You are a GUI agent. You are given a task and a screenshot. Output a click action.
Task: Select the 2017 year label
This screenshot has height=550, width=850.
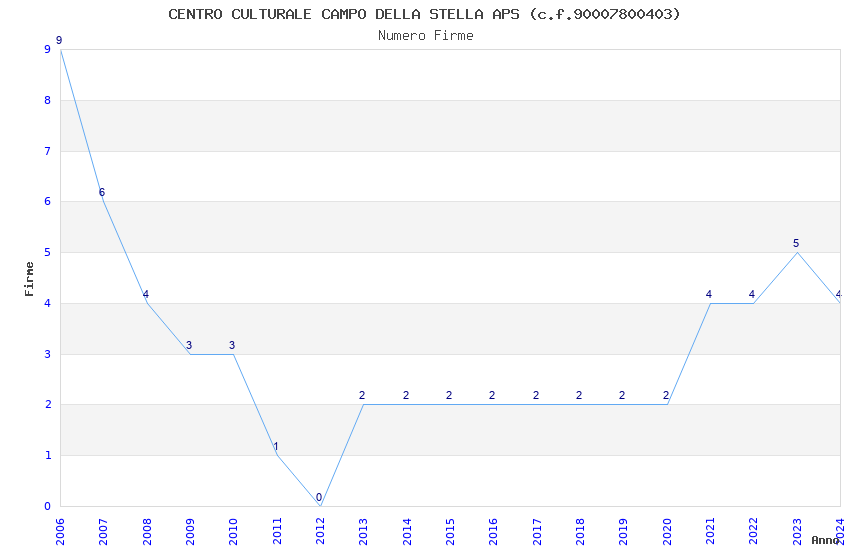click(x=537, y=532)
